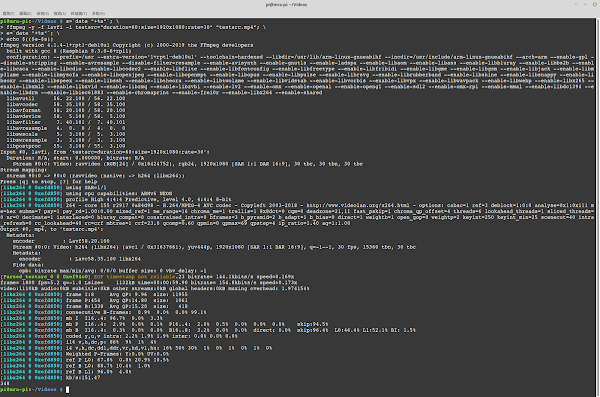
Task: Maximize the terminal window
Action: coord(585,4)
